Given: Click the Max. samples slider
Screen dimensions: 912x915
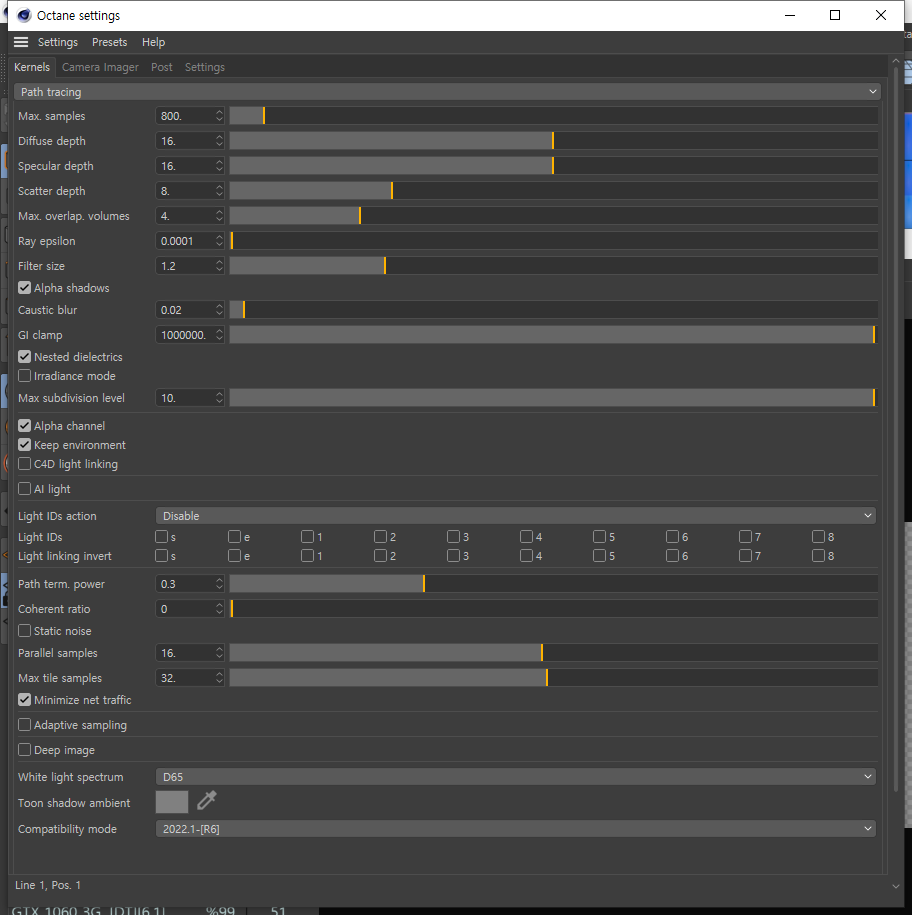Looking at the screenshot, I should pyautogui.click(x=554, y=116).
